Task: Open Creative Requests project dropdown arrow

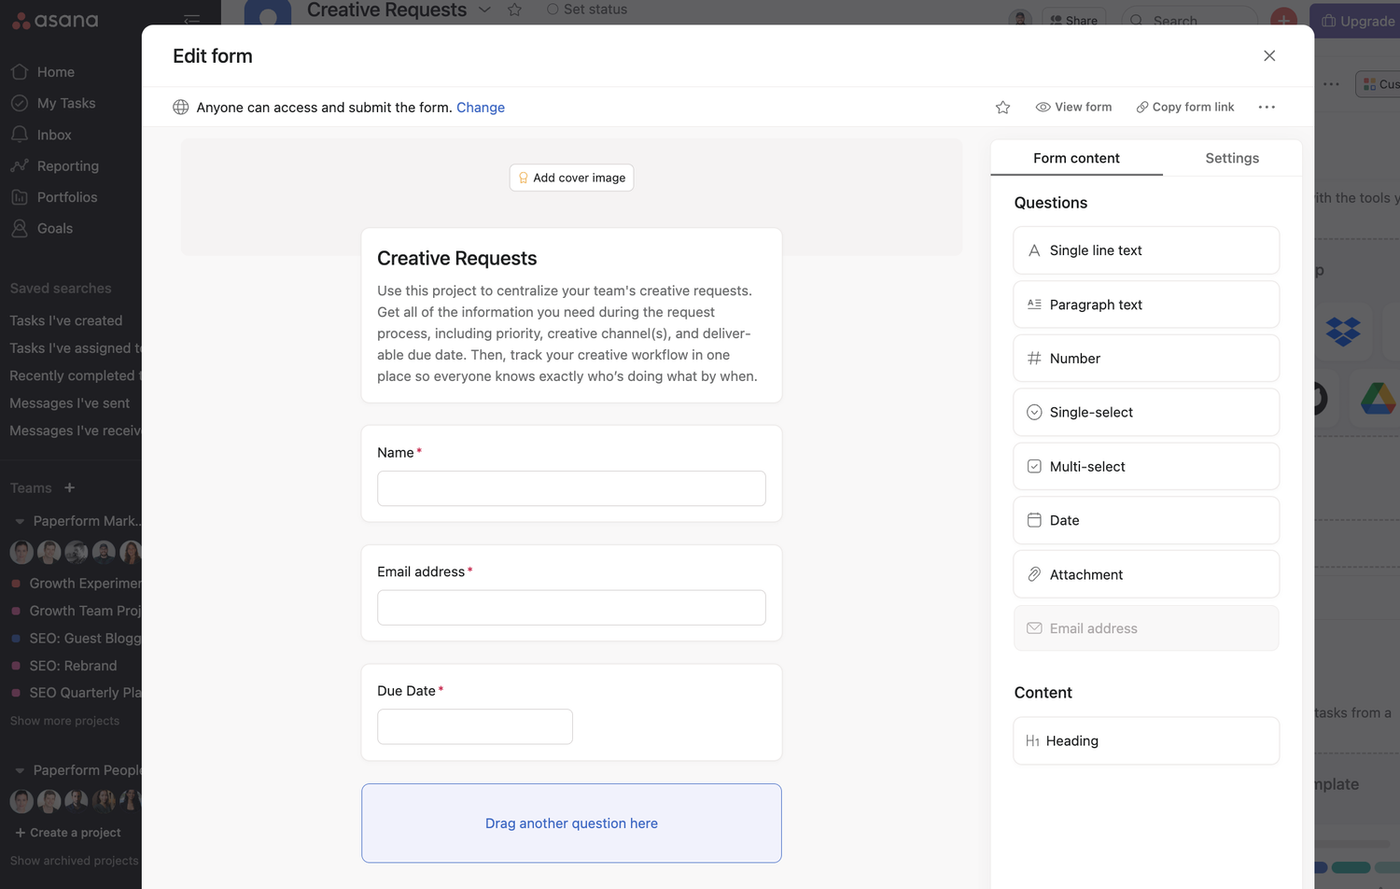Action: (485, 10)
